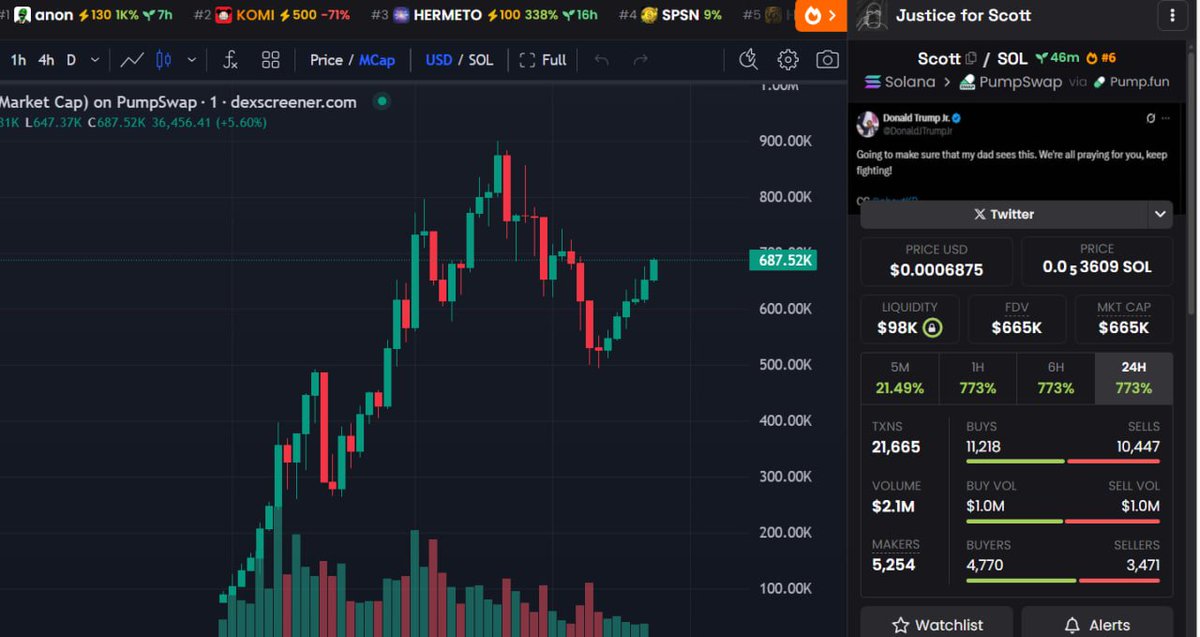Expand the Twitter links chevron
1200x637 pixels.
tap(1160, 214)
